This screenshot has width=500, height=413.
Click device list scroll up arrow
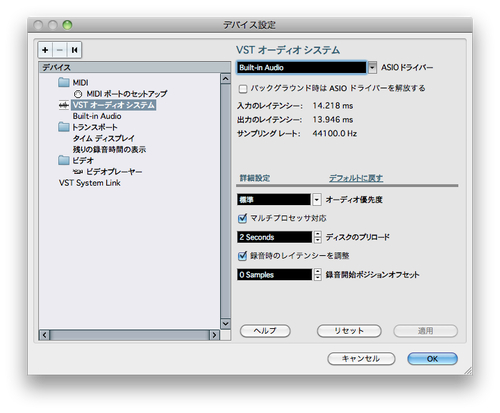(x=226, y=79)
